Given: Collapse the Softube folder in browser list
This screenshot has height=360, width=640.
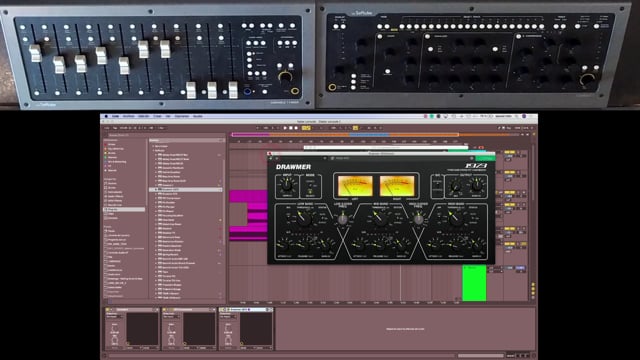Looking at the screenshot, I should point(154,151).
